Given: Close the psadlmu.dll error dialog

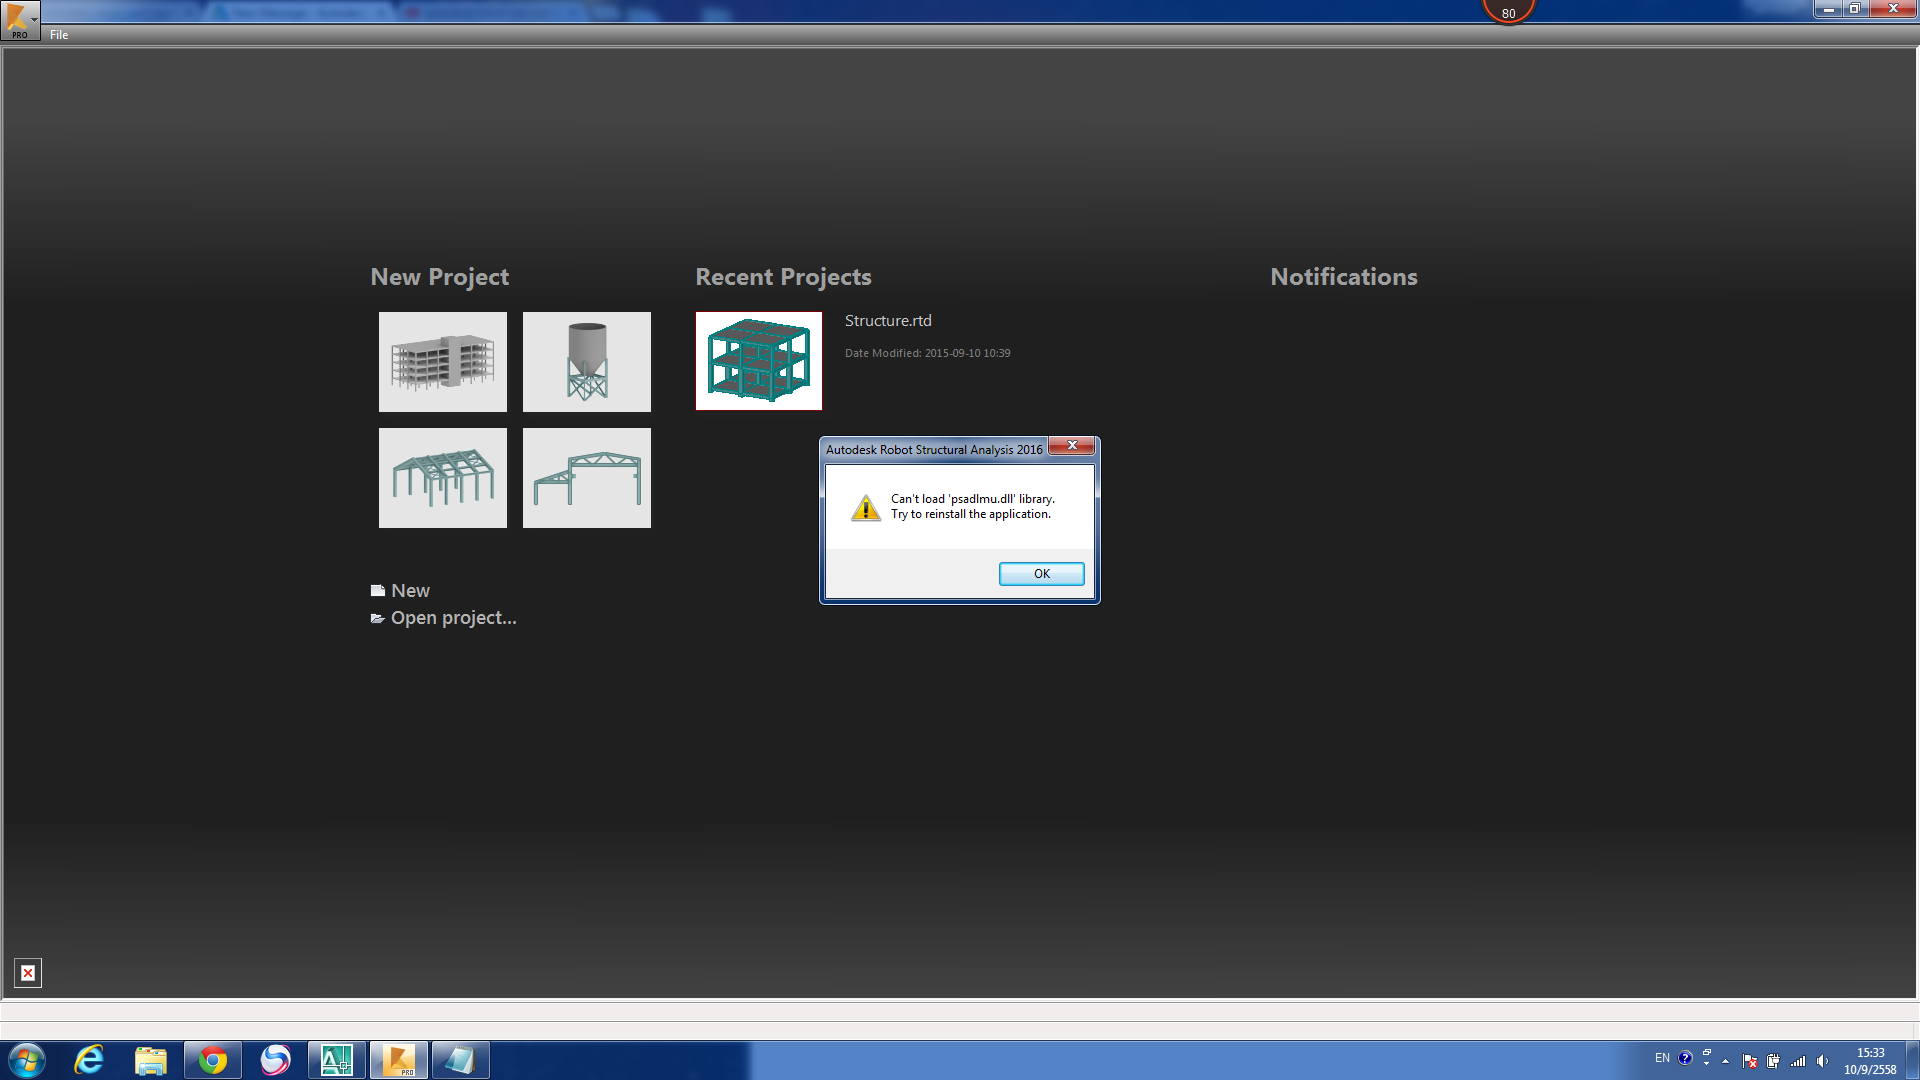Looking at the screenshot, I should click(1071, 446).
